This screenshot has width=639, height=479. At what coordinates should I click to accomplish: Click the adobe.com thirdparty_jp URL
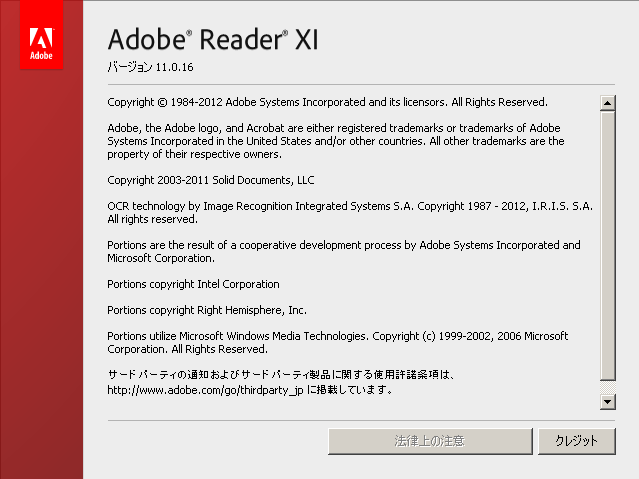click(x=205, y=390)
